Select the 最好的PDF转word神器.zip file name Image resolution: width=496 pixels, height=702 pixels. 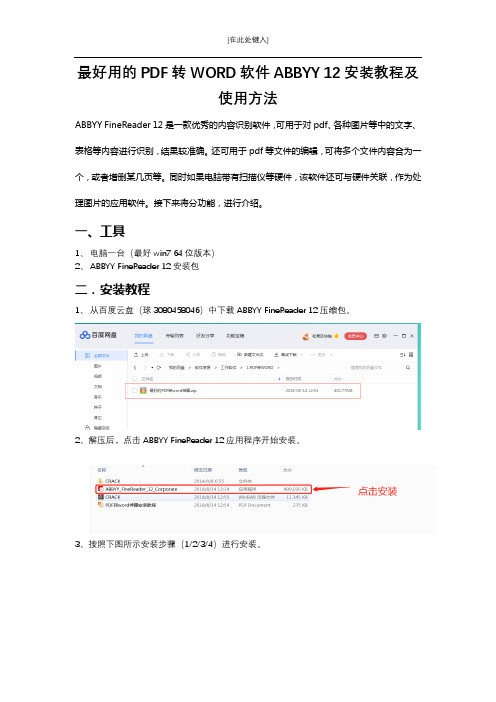(173, 390)
